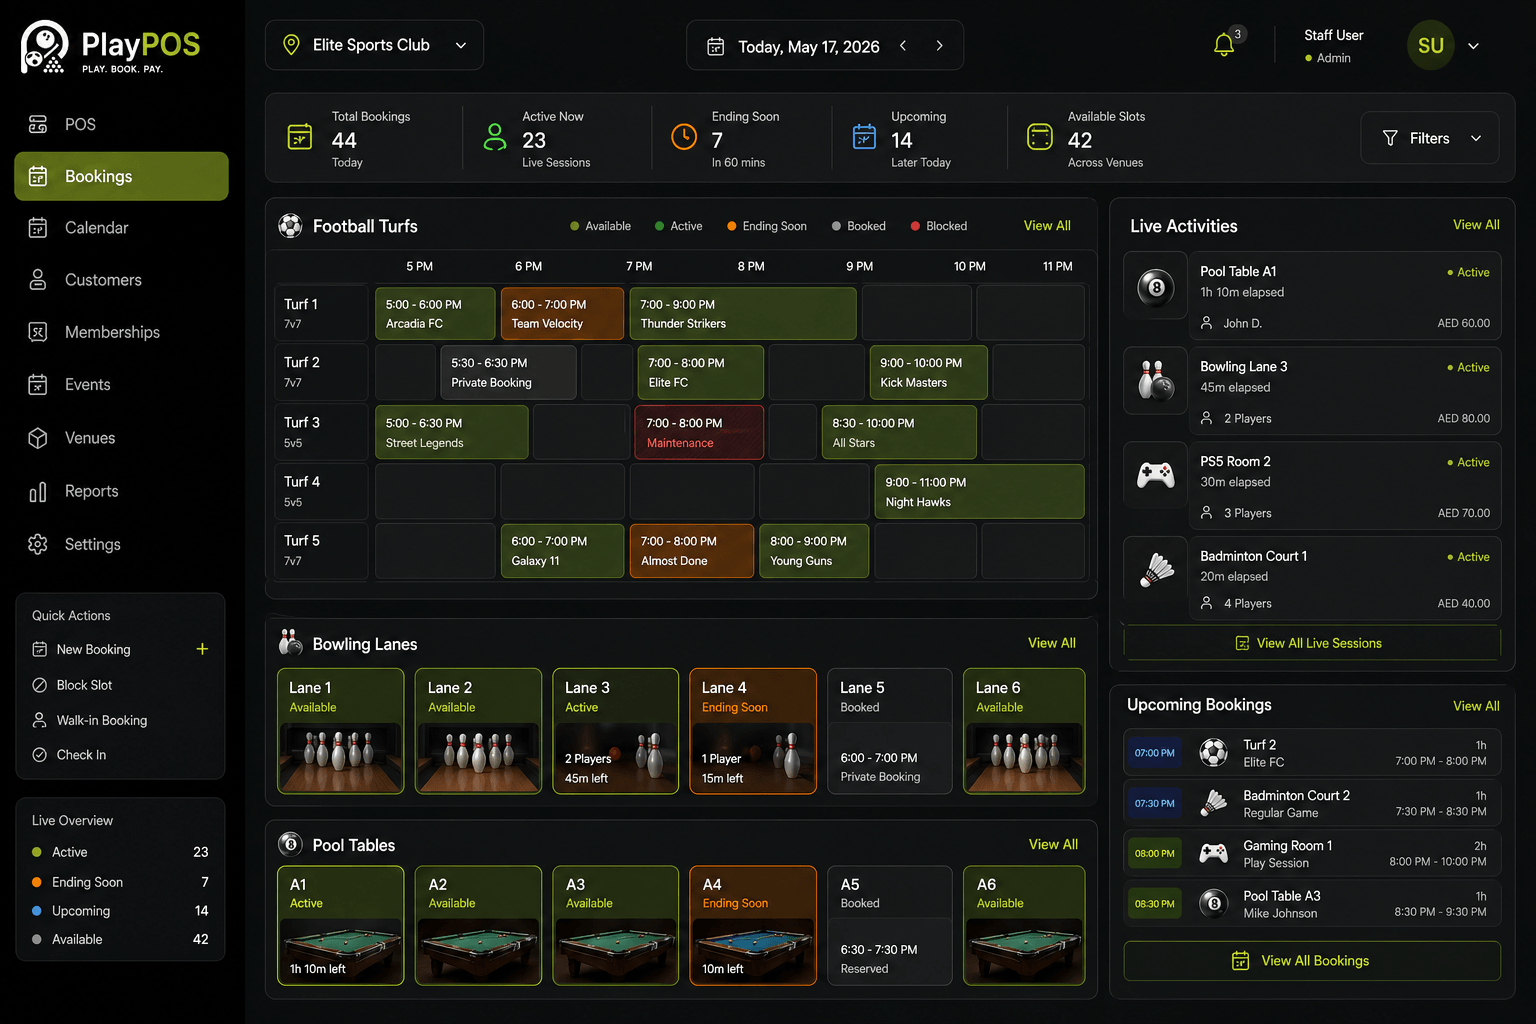The width and height of the screenshot is (1536, 1024).
Task: Select the Turf 3 Maintenance blocked slot
Action: pyautogui.click(x=698, y=432)
